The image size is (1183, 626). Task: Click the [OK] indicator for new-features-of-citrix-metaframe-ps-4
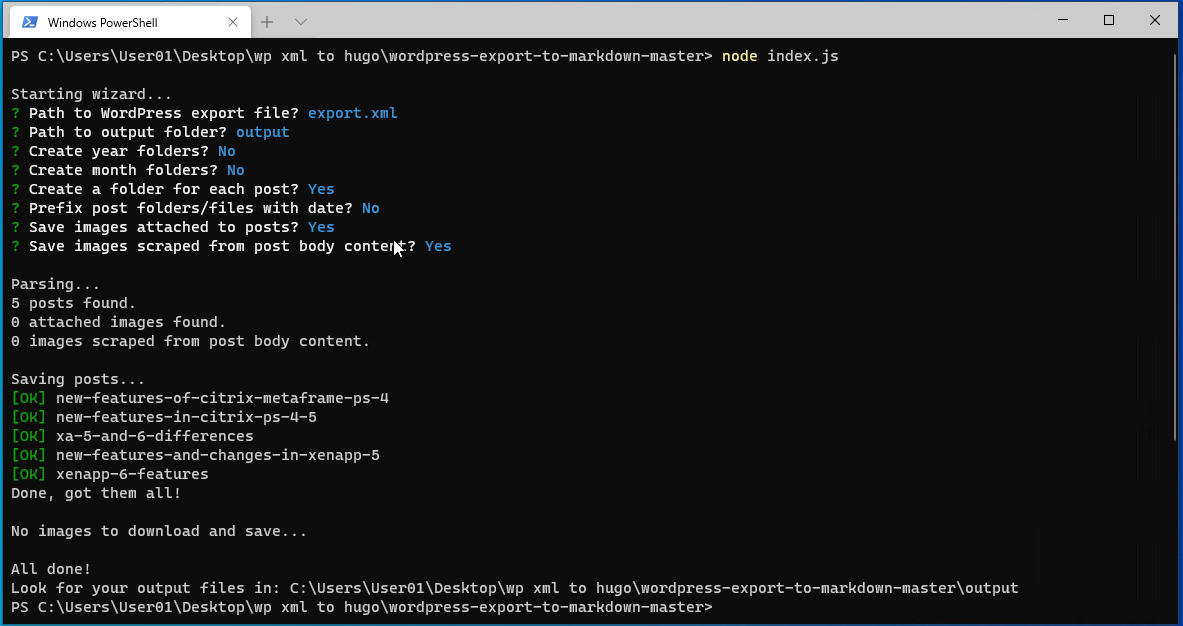coord(28,398)
